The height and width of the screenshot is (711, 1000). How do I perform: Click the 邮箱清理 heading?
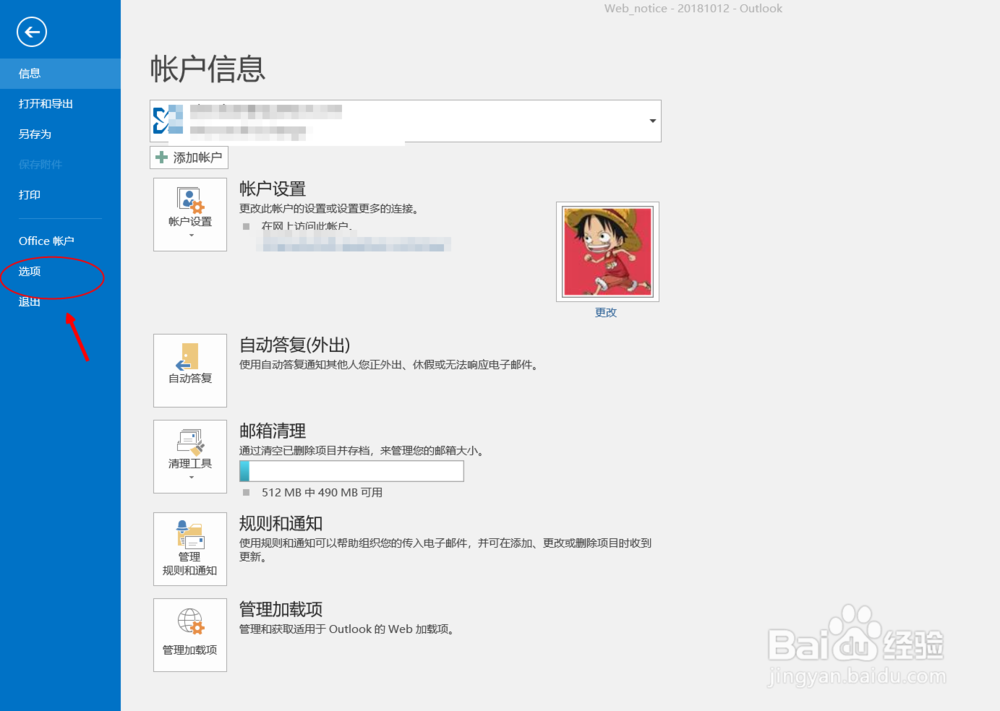tap(272, 431)
